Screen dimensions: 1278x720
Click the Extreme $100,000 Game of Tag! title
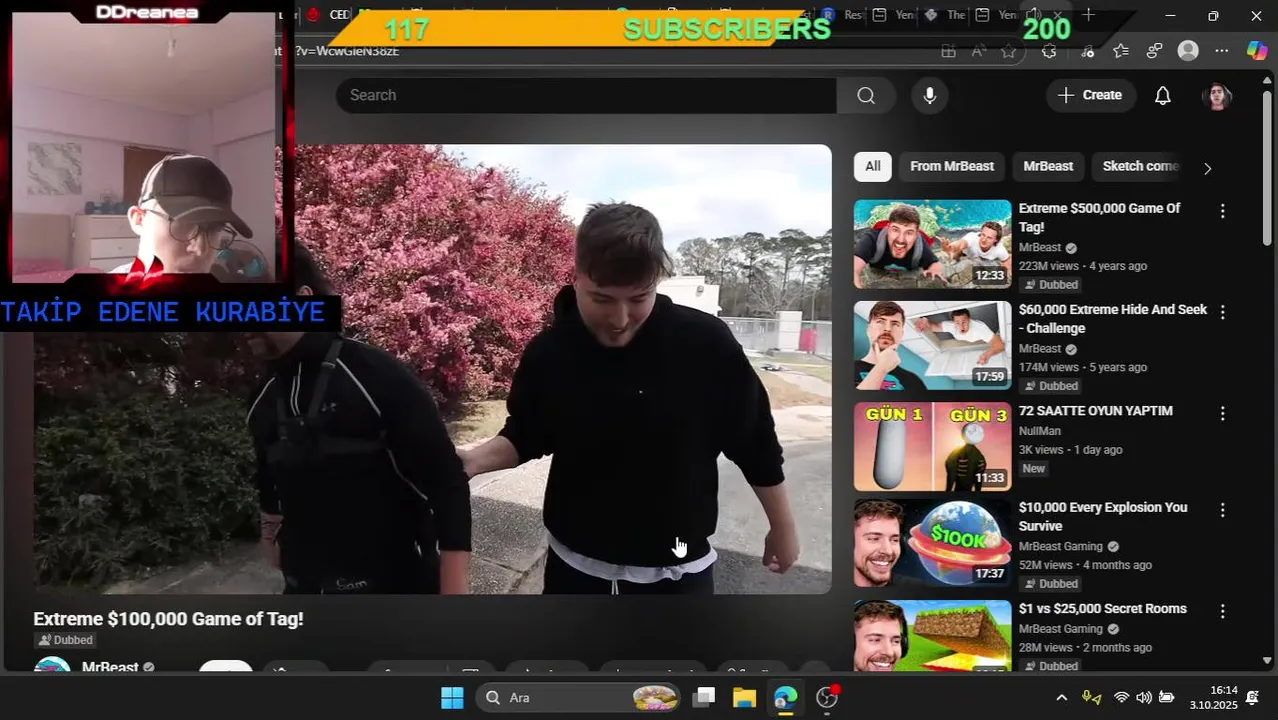tap(168, 619)
